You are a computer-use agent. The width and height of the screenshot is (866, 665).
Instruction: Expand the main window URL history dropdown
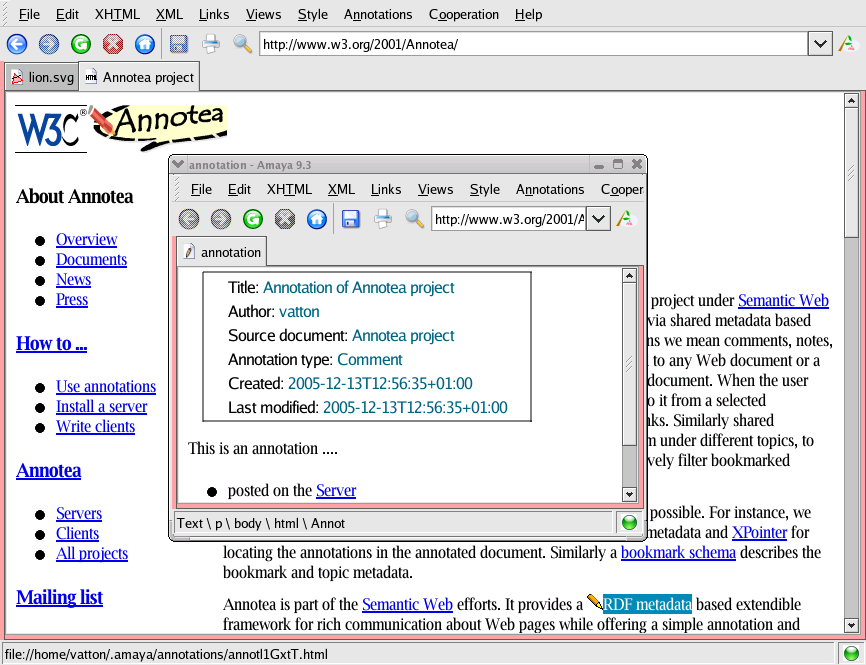820,44
